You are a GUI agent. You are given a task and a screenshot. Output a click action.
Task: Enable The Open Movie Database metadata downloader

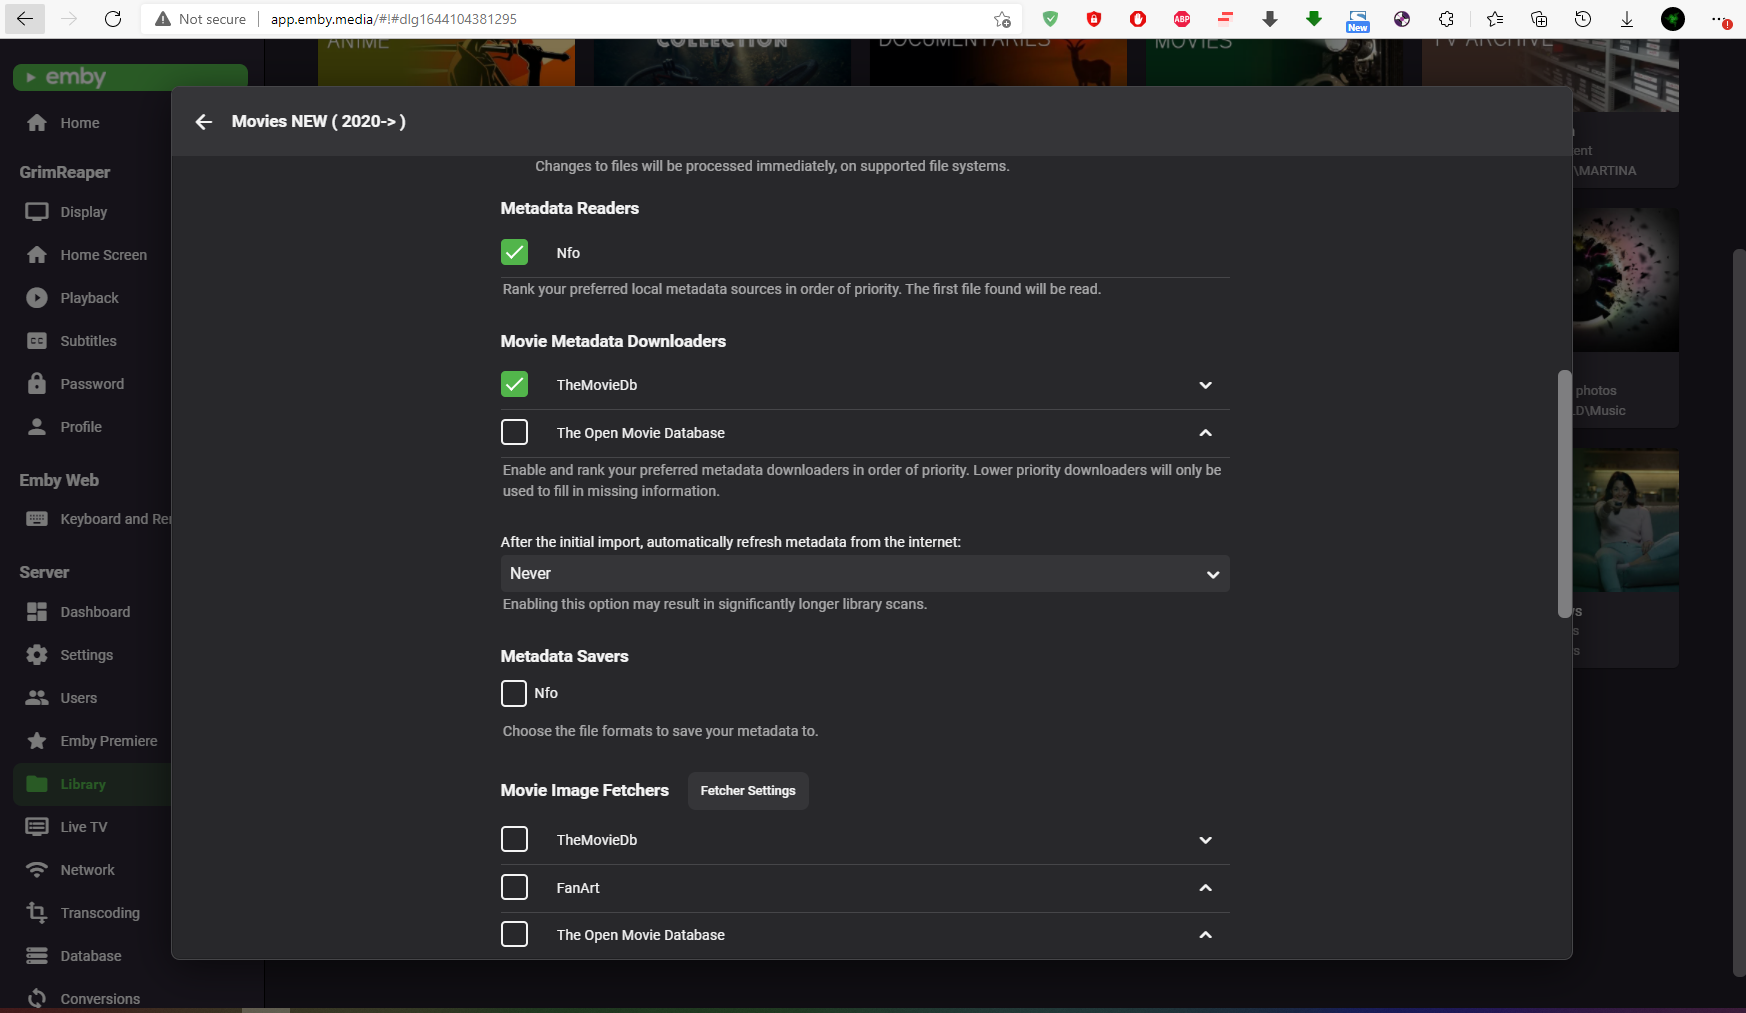pyautogui.click(x=514, y=432)
